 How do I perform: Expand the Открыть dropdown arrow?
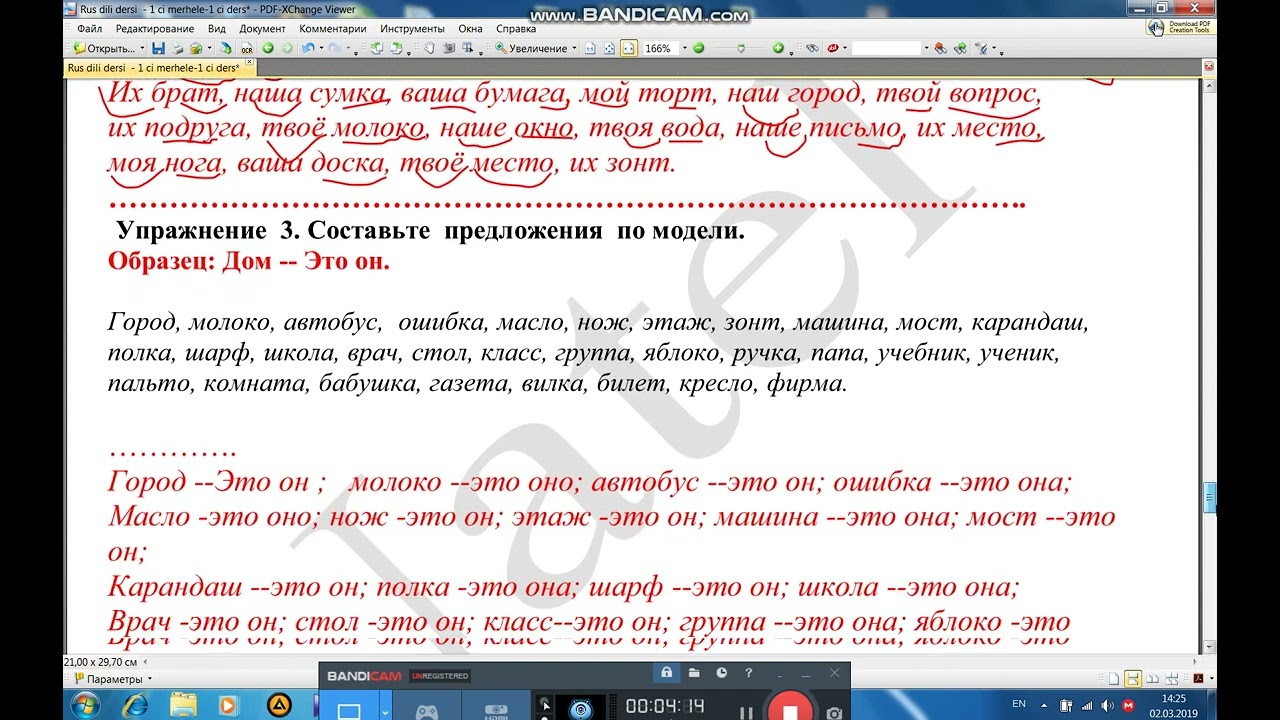[142, 48]
